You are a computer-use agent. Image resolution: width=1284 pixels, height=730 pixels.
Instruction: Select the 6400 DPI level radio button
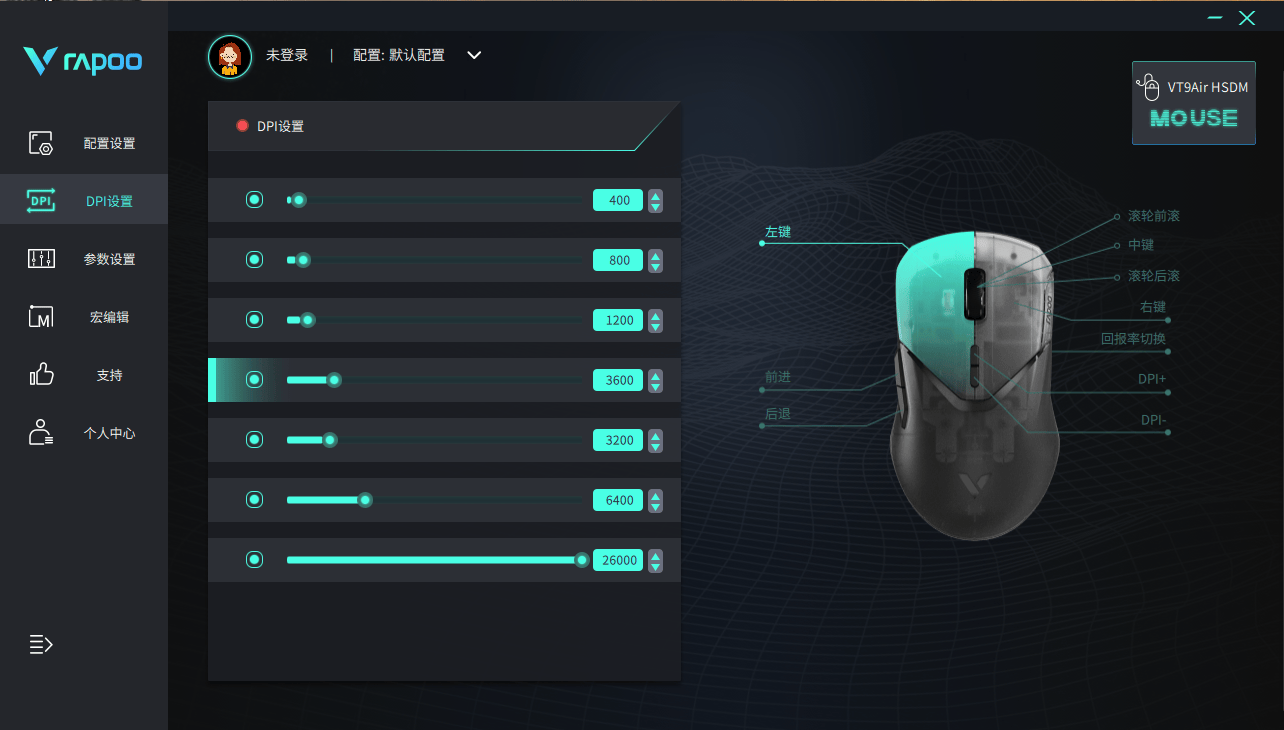tap(255, 500)
